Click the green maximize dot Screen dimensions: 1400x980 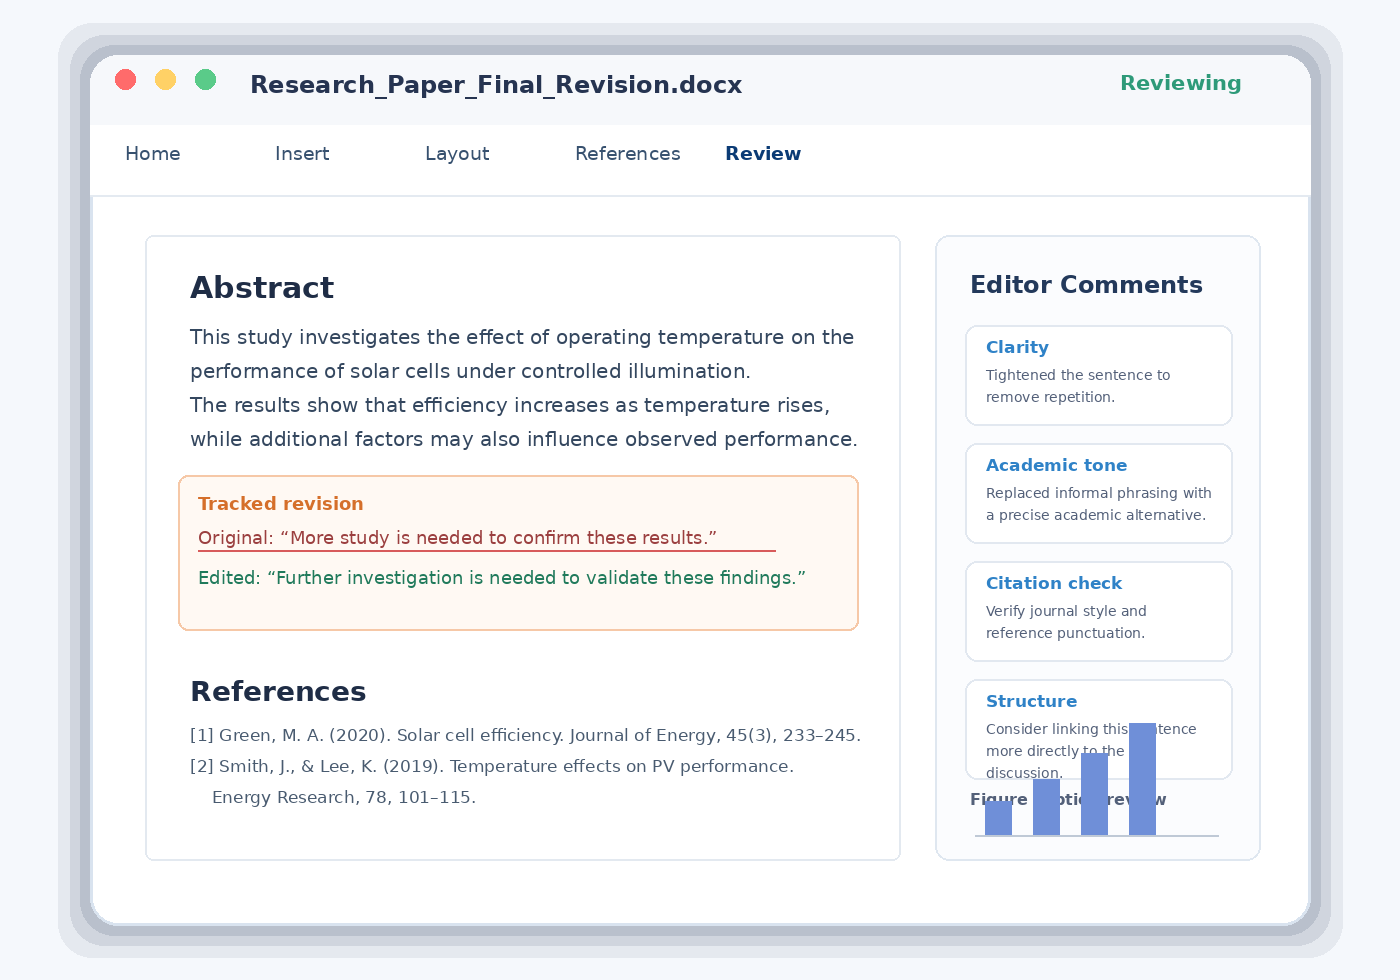205,79
